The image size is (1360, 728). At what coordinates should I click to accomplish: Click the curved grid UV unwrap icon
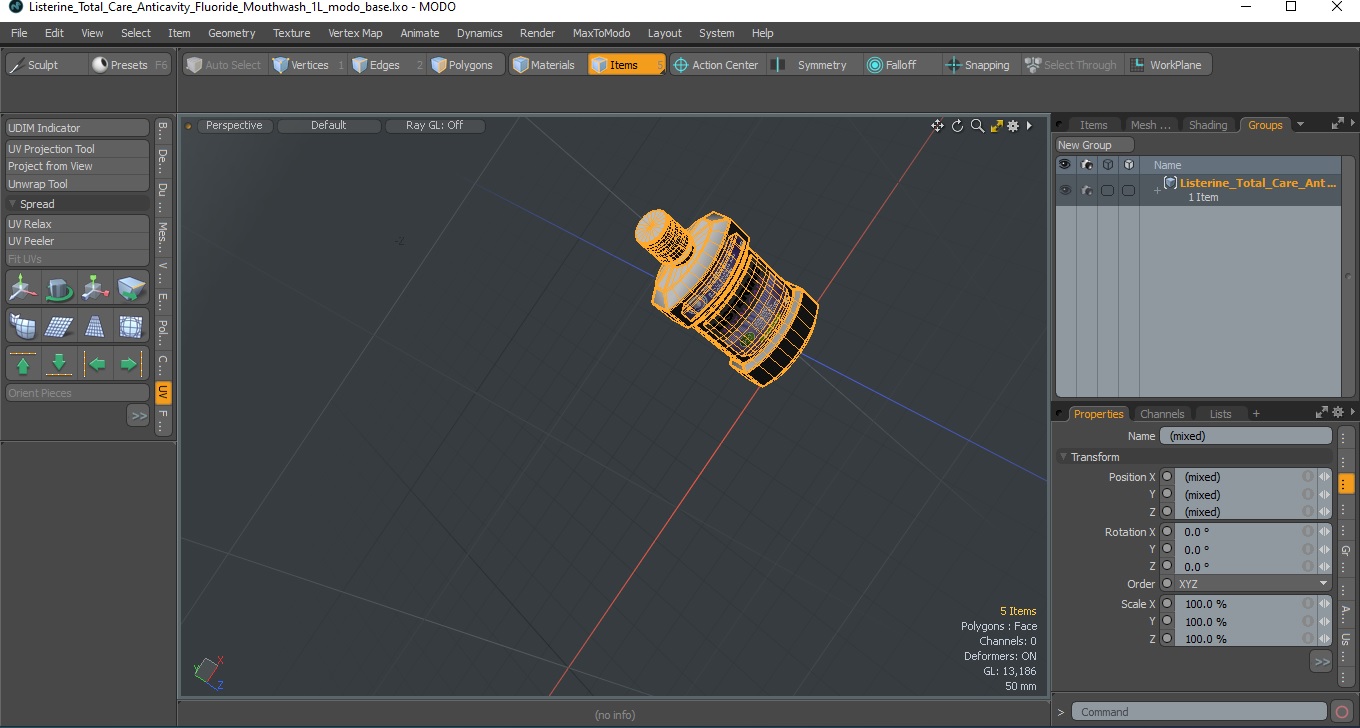(23, 326)
